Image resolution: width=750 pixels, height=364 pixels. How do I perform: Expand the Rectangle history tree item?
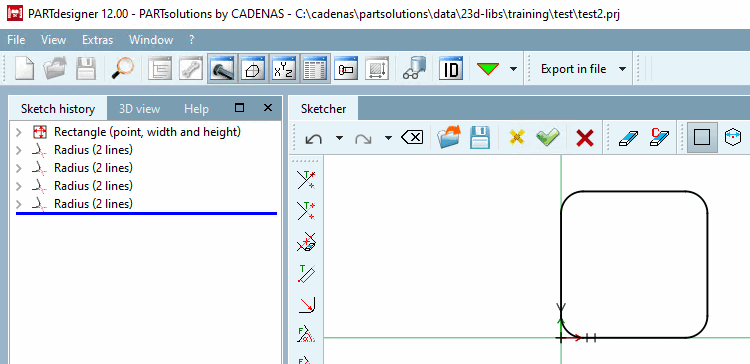(19, 132)
